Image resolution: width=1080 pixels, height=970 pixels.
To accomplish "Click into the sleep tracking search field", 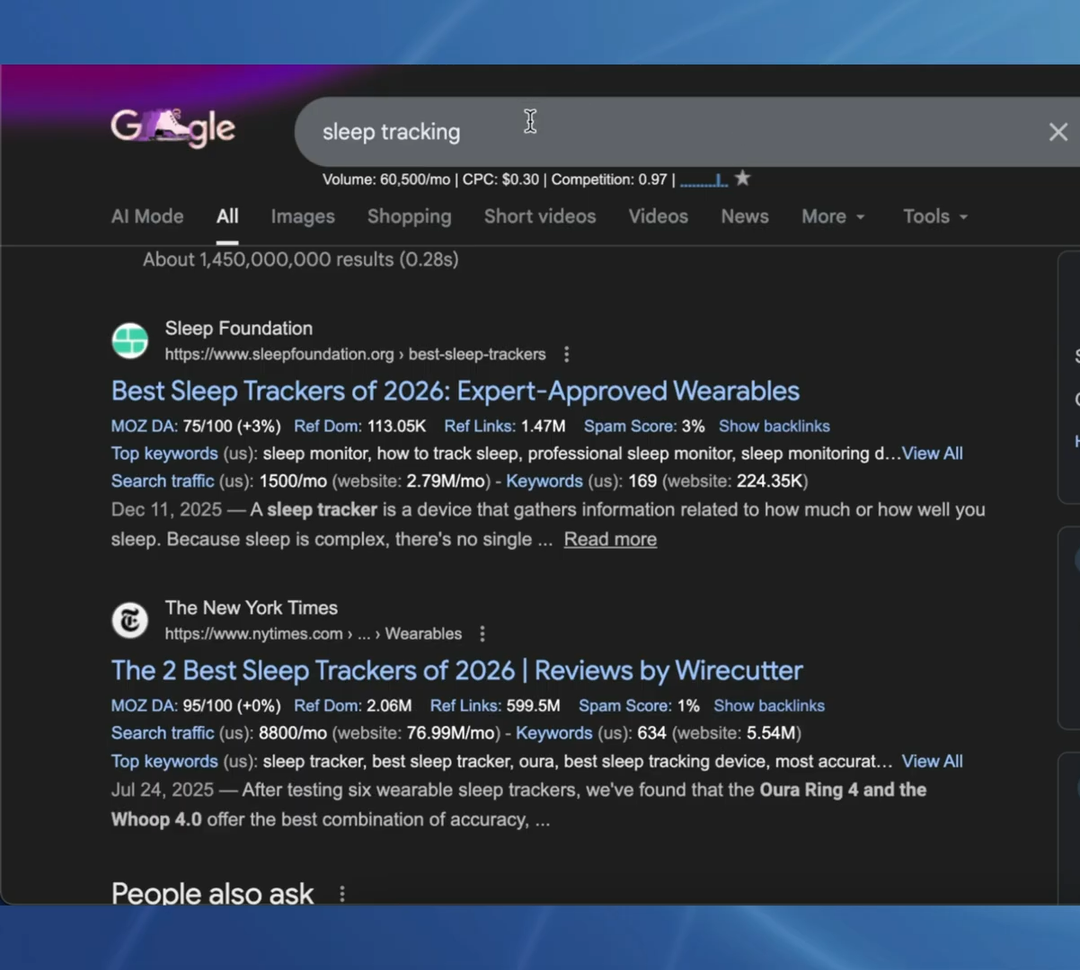I will (650, 132).
